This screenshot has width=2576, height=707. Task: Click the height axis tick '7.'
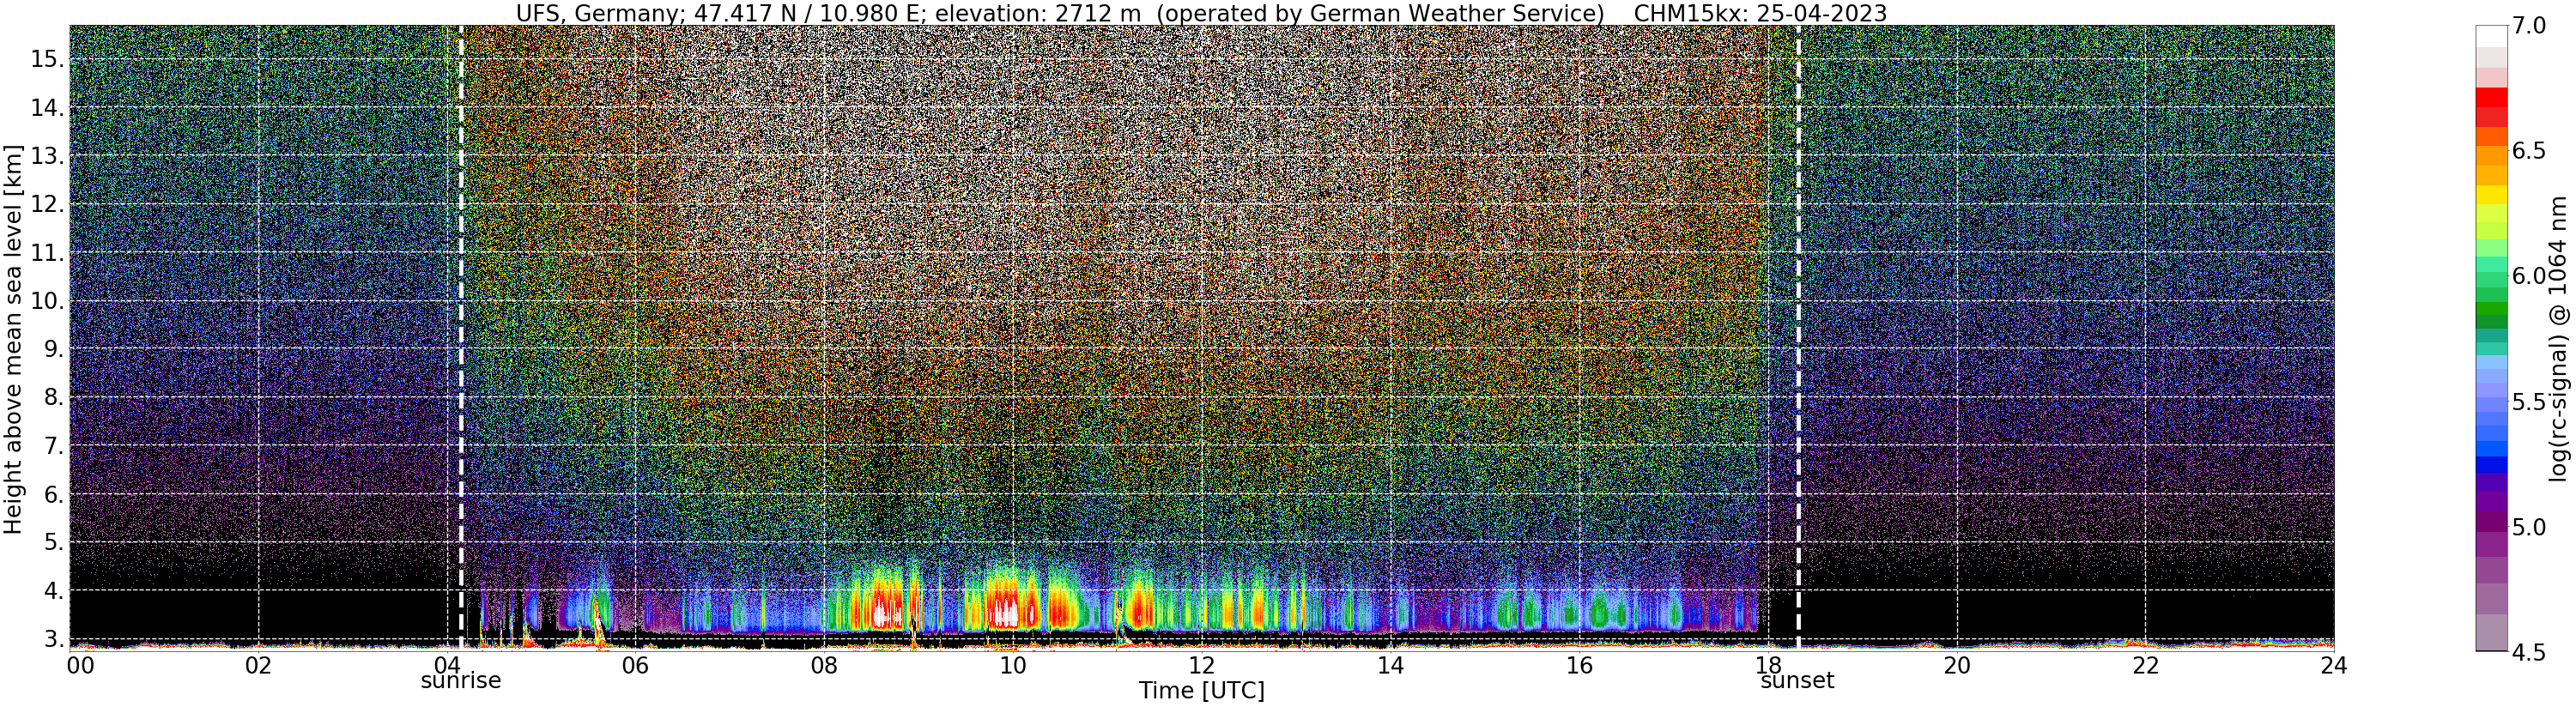54,446
